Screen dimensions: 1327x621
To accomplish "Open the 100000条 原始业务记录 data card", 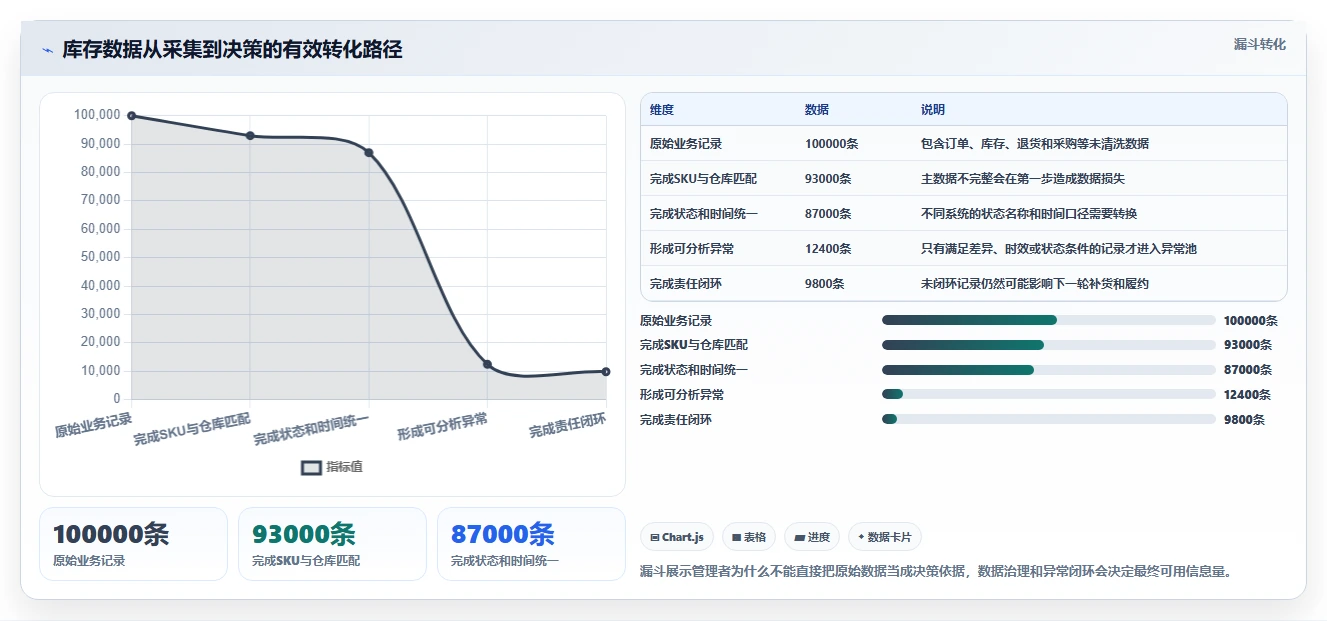I will [133, 544].
